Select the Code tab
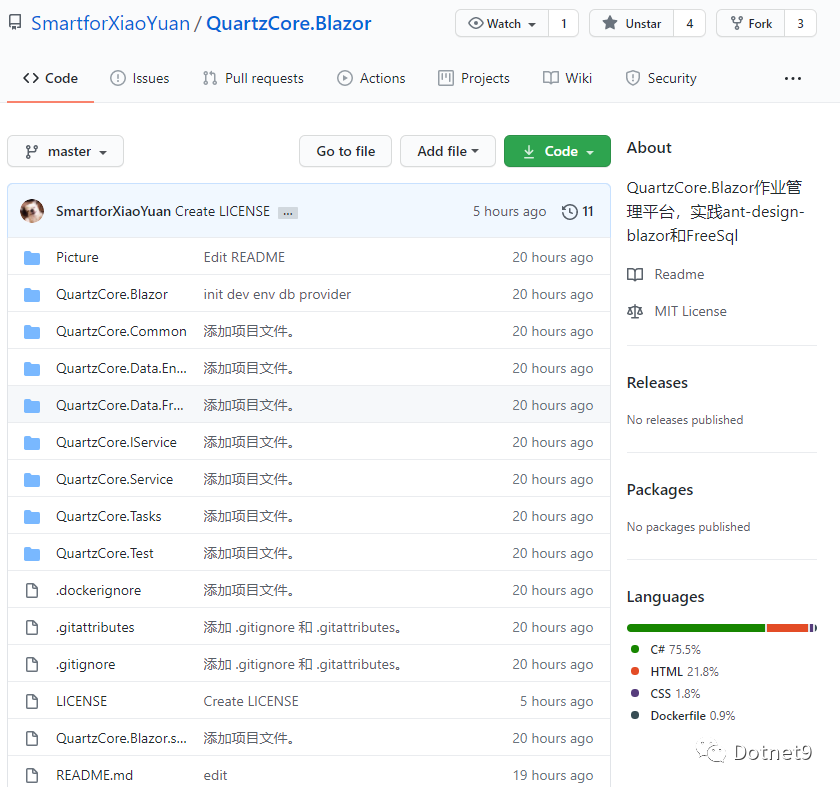Screen dimensions: 840x787 pos(50,79)
